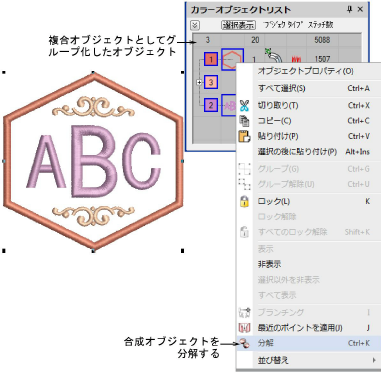Click the ABC lettering in the design

click(x=94, y=162)
